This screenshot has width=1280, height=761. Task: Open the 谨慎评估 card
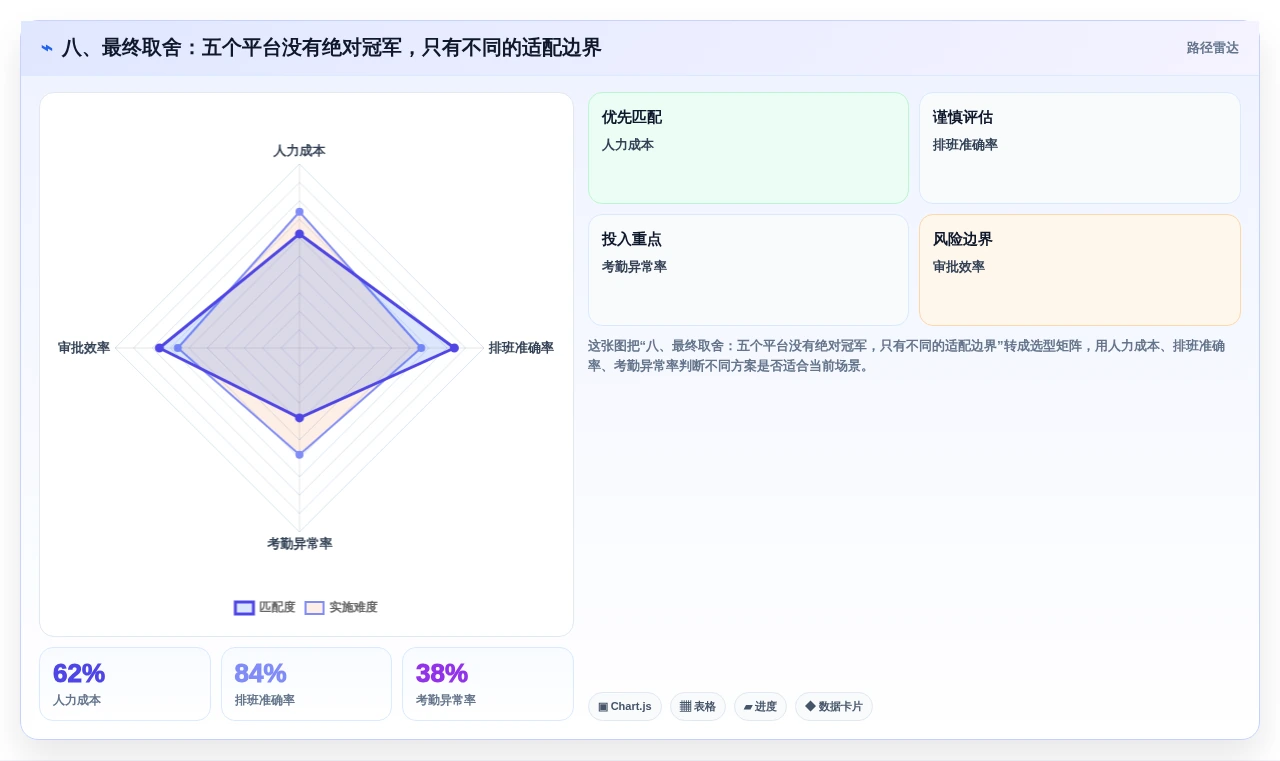click(x=1080, y=148)
